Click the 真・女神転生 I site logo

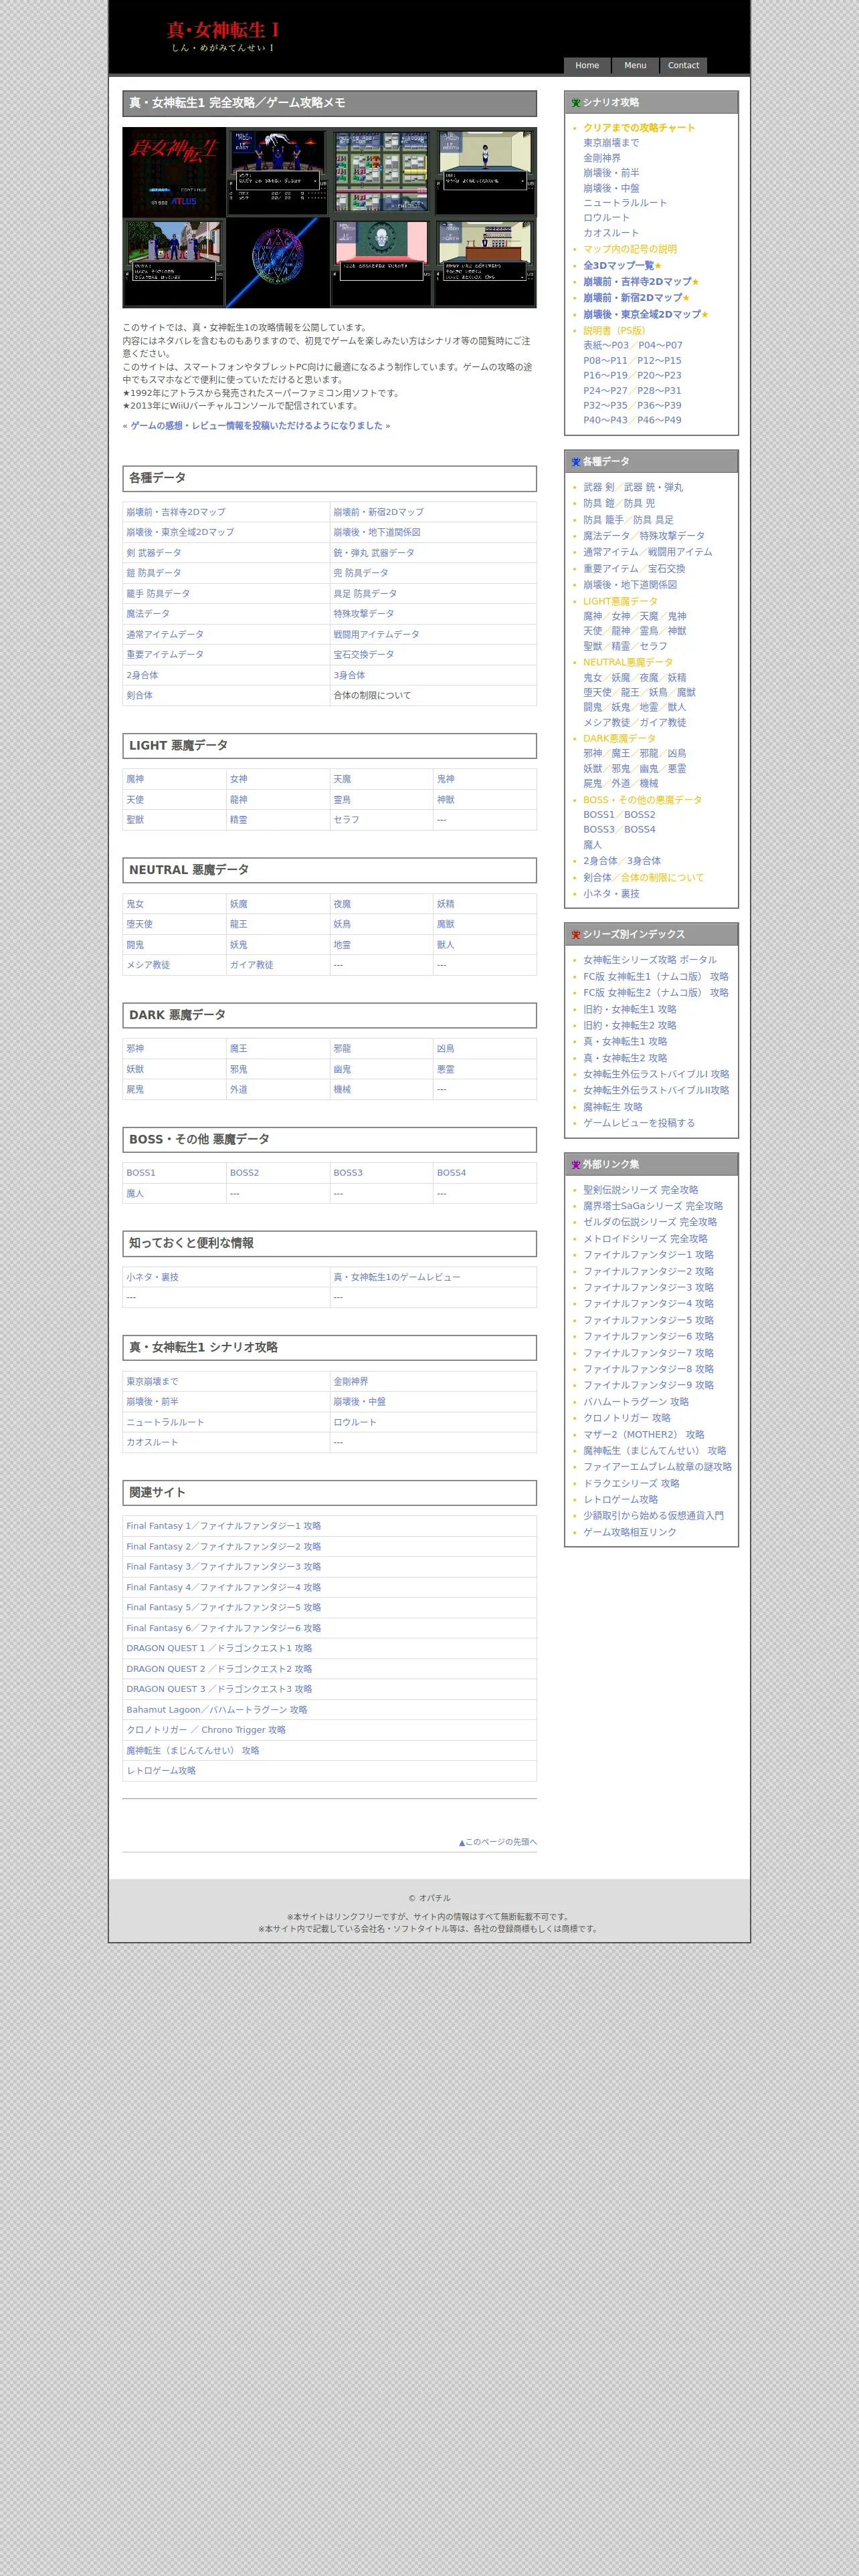coord(222,36)
